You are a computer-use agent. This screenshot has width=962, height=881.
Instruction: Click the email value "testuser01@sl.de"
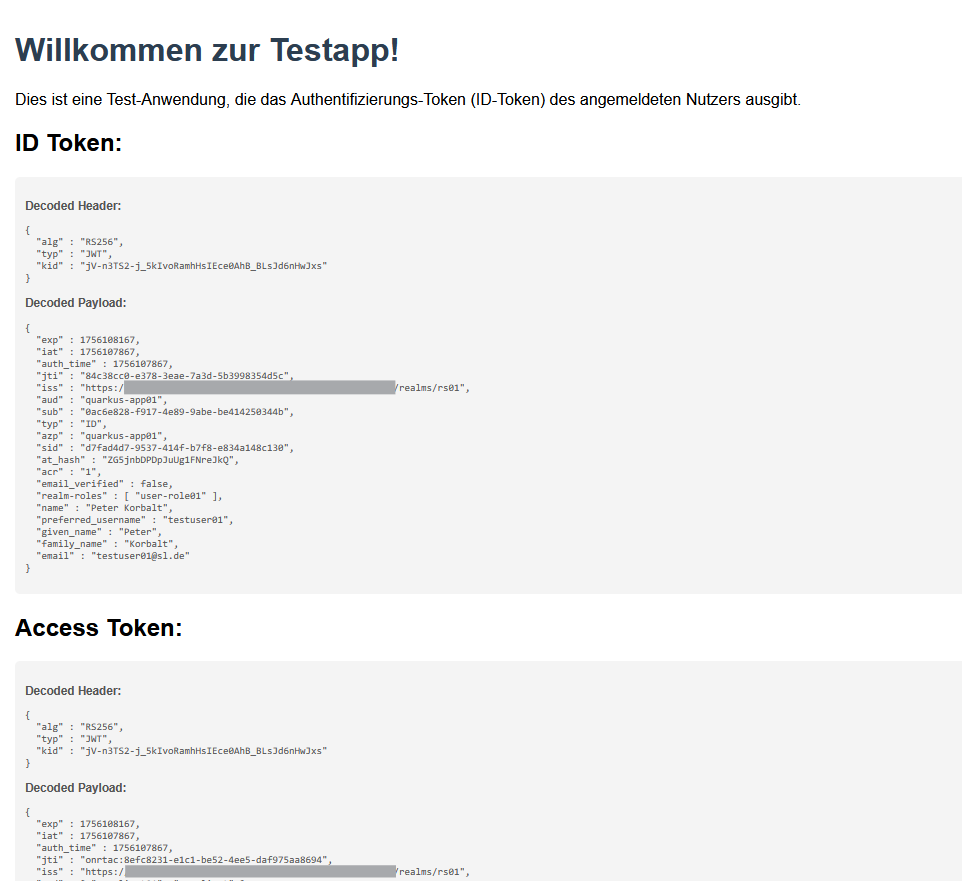140,556
